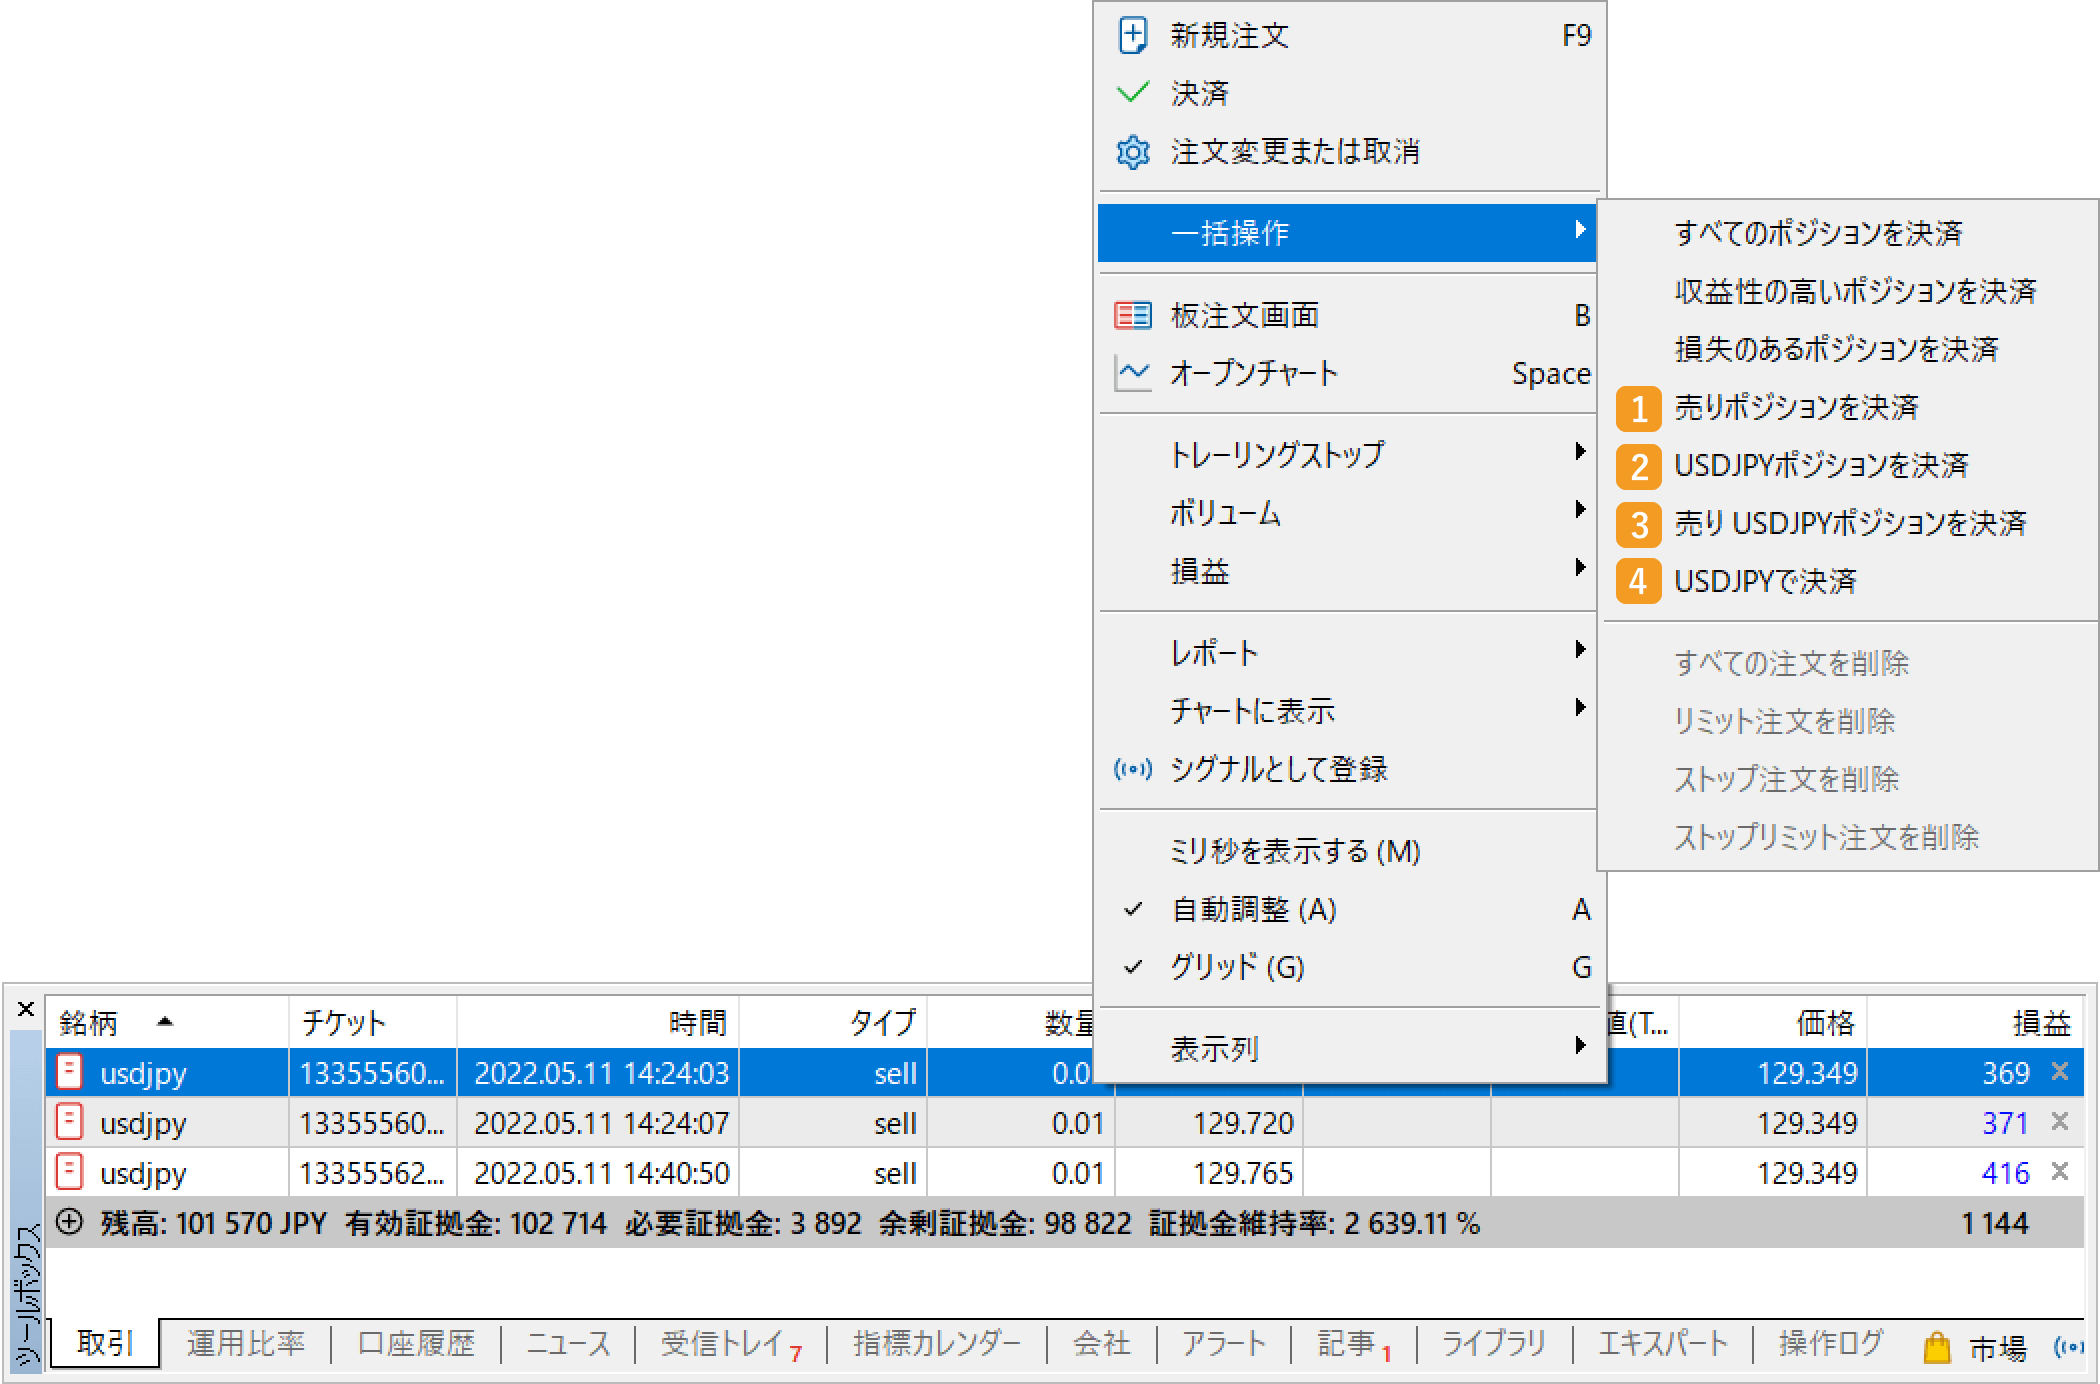Click the 129.765 open price cell
The width and height of the screenshot is (2100, 1384).
1209,1172
